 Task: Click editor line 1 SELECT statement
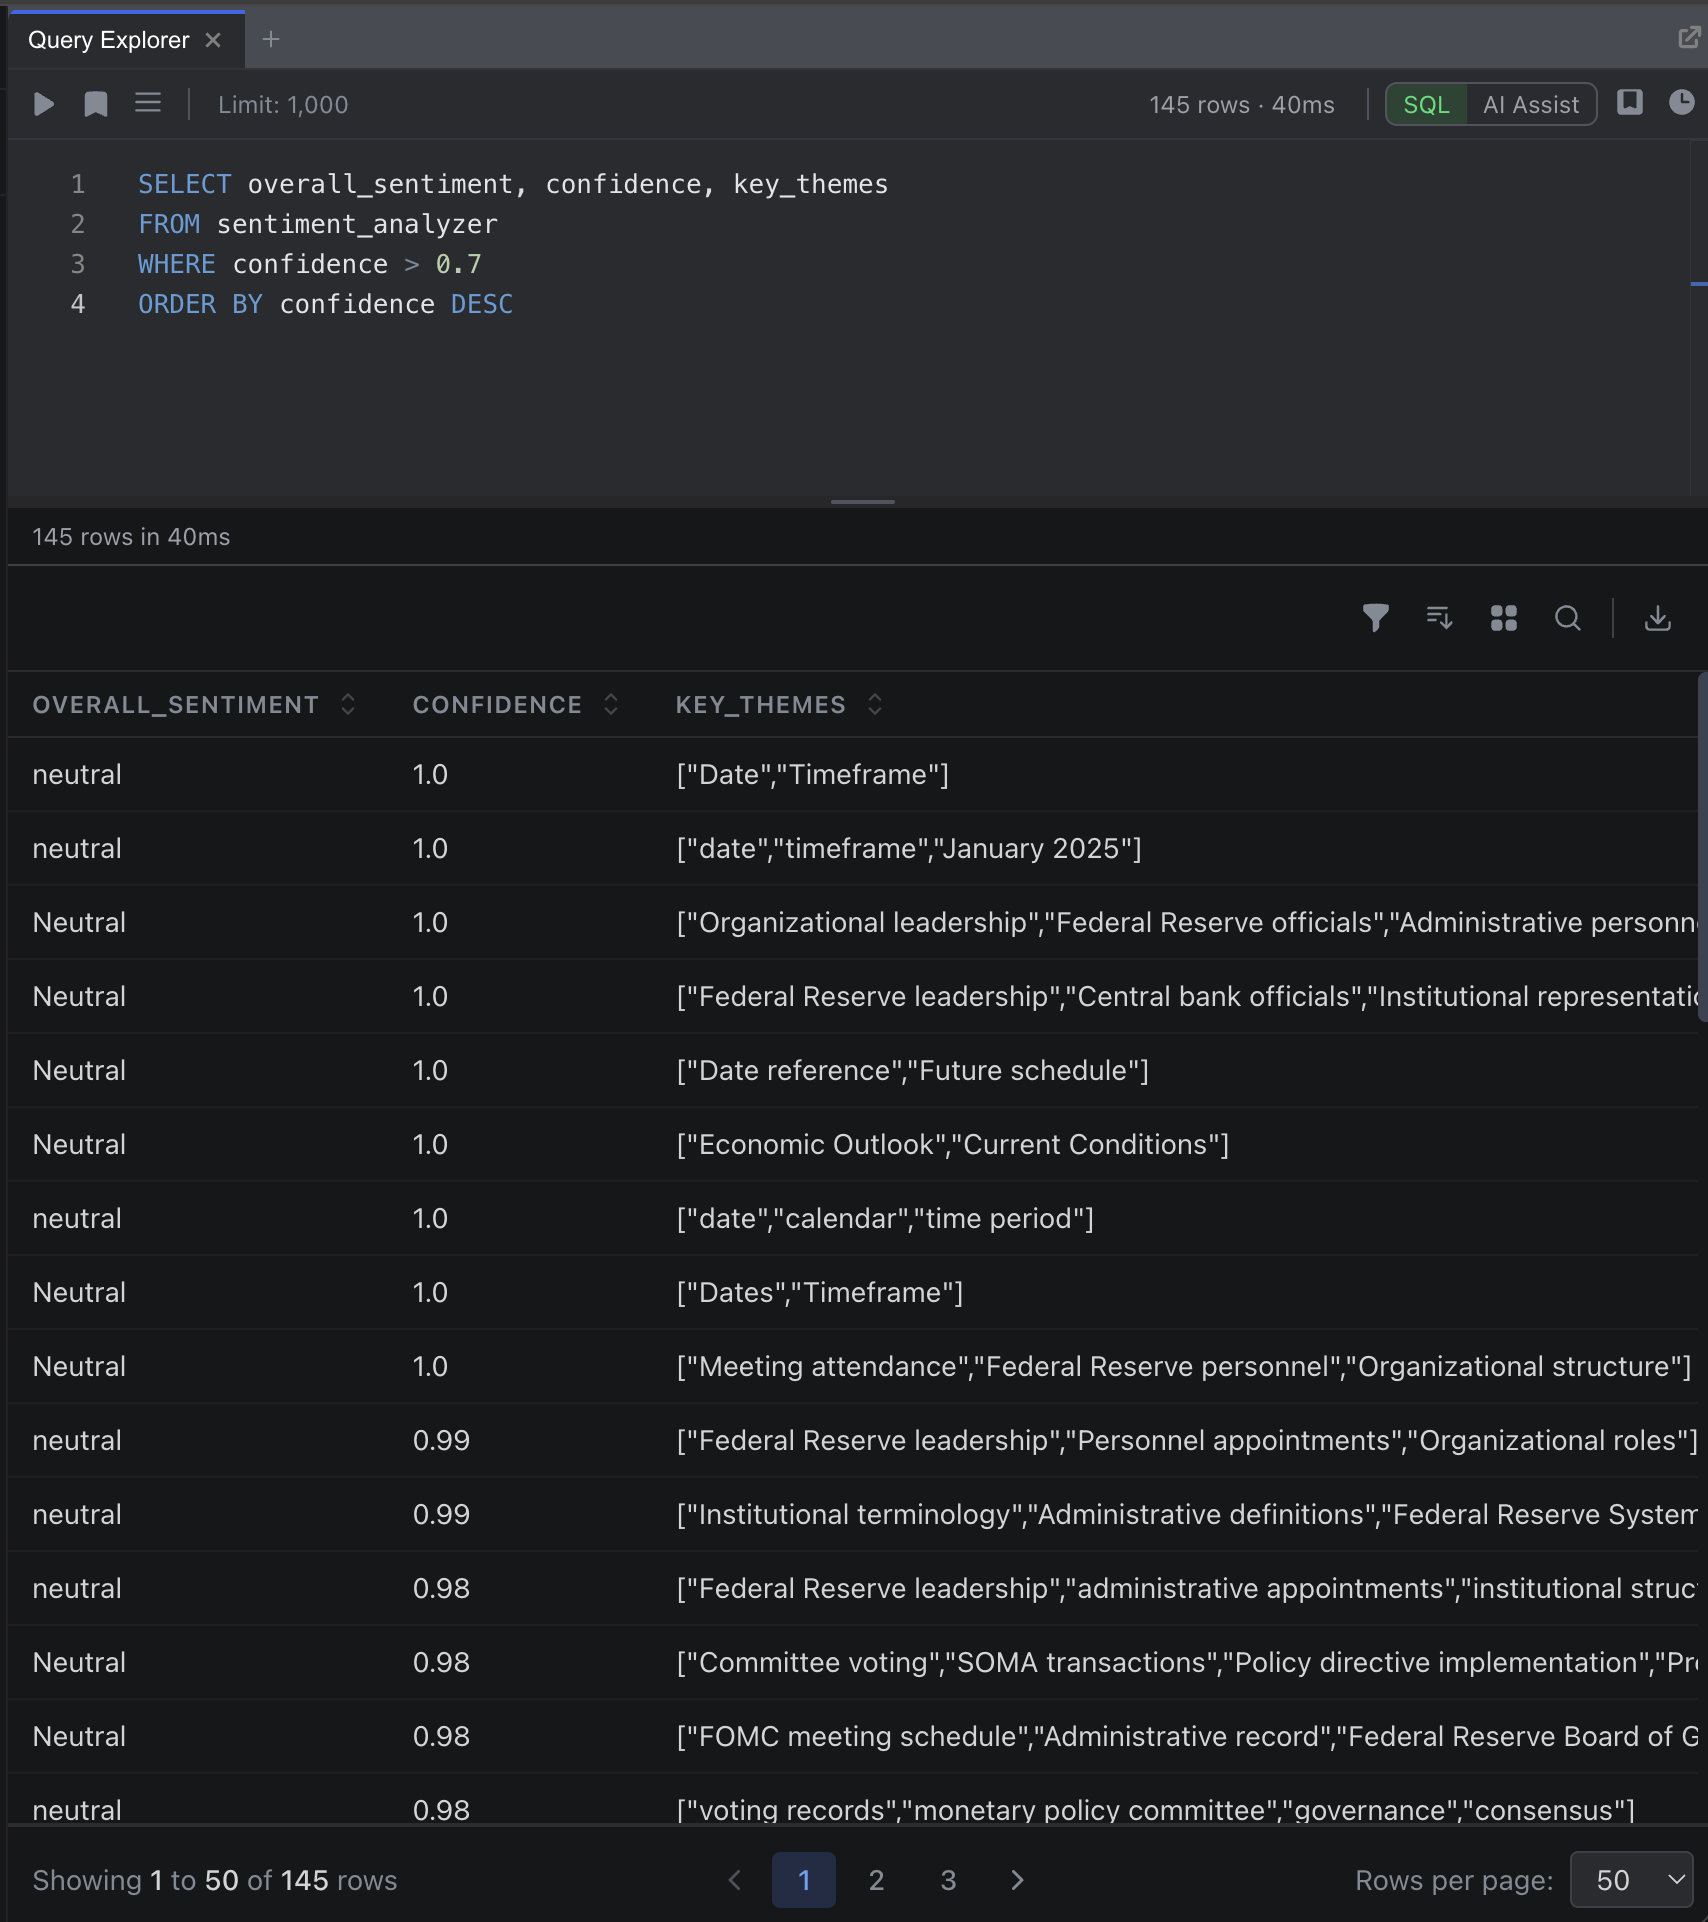(512, 184)
